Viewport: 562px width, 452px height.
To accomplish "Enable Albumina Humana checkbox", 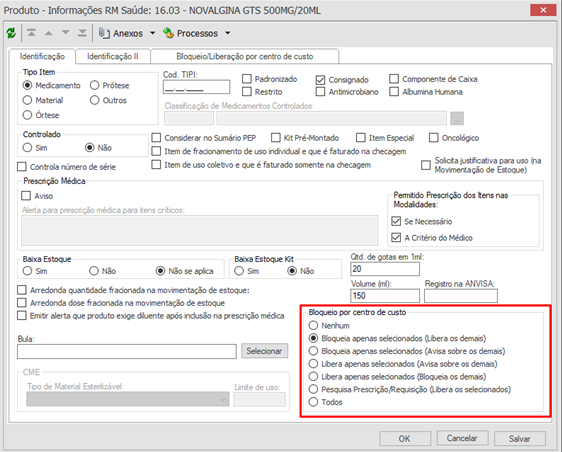I will (394, 92).
